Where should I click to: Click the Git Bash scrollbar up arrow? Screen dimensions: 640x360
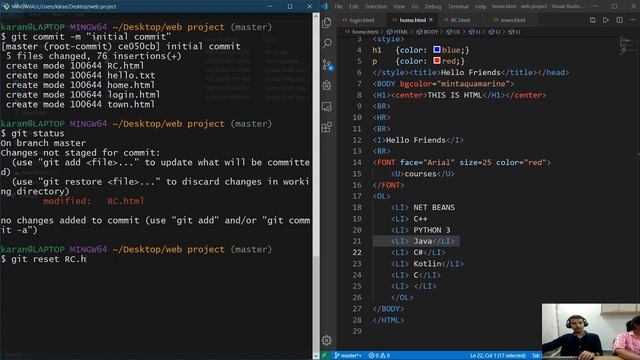[x=316, y=16]
